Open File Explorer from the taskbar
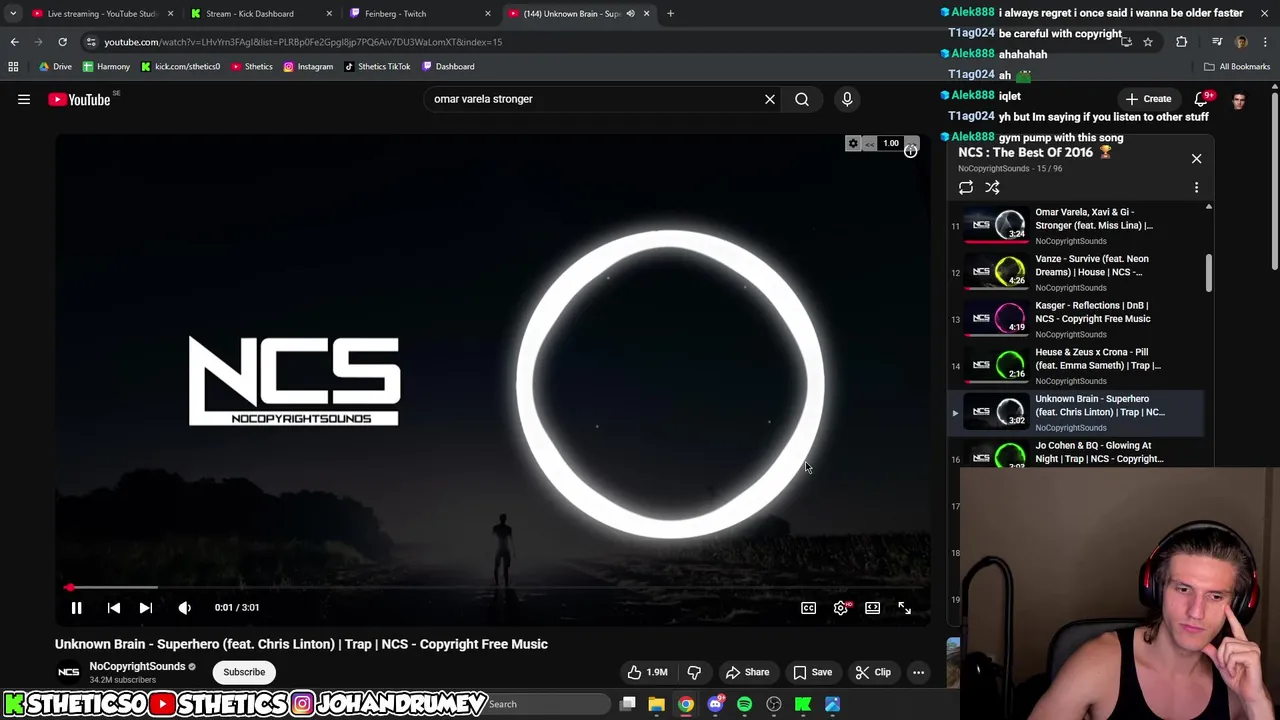Screen dimensions: 1280x720 (656, 704)
